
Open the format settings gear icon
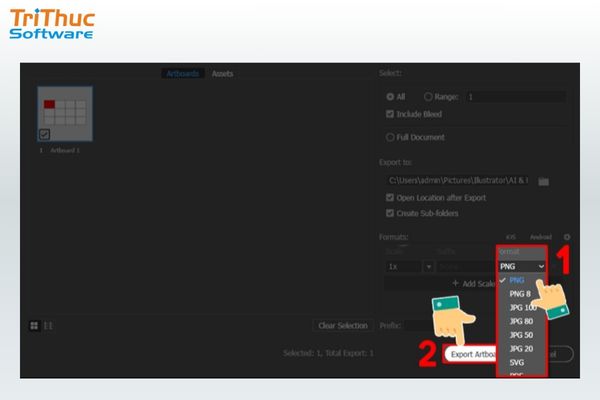(567, 237)
